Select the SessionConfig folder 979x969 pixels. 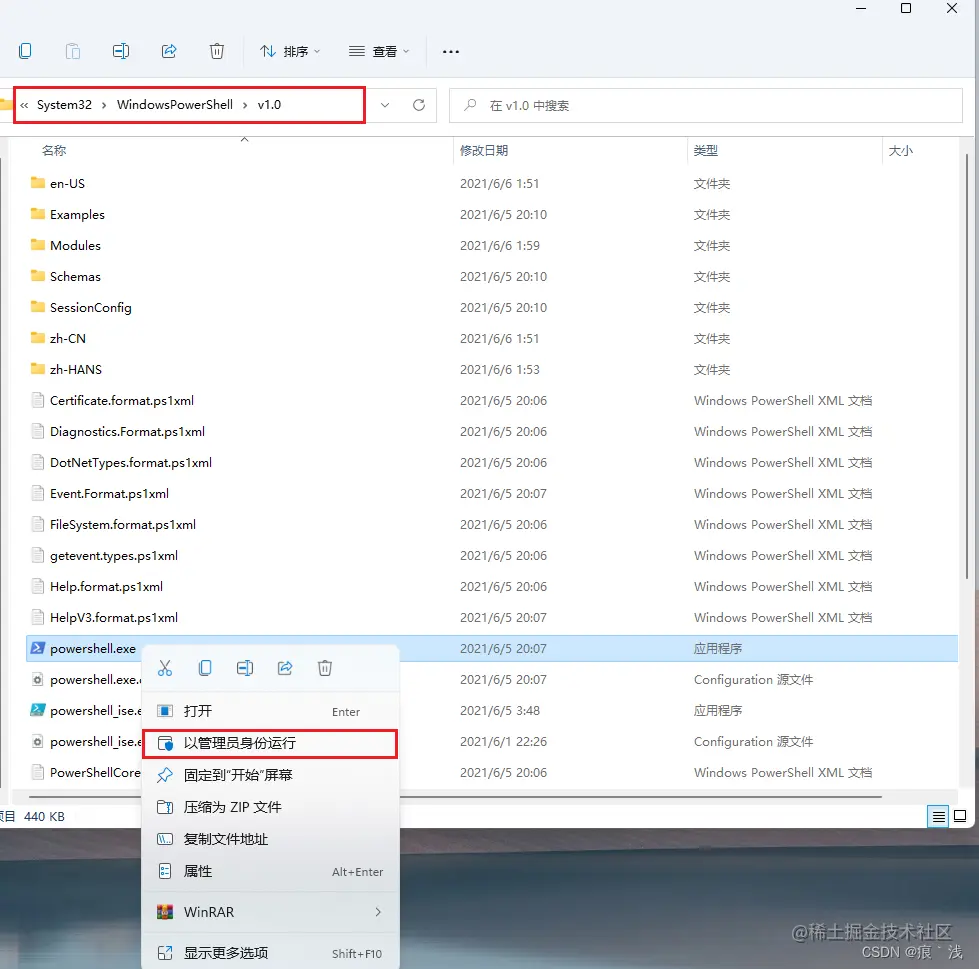[x=91, y=308]
